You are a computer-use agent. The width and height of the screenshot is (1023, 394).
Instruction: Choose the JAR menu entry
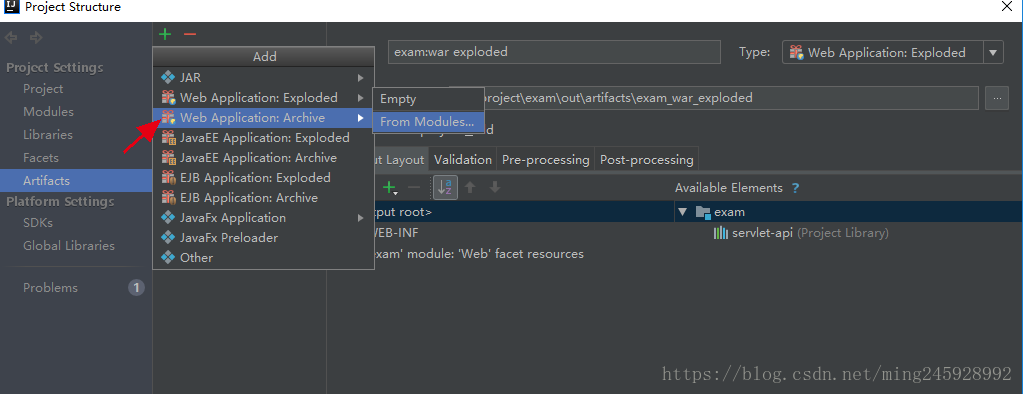pyautogui.click(x=263, y=78)
